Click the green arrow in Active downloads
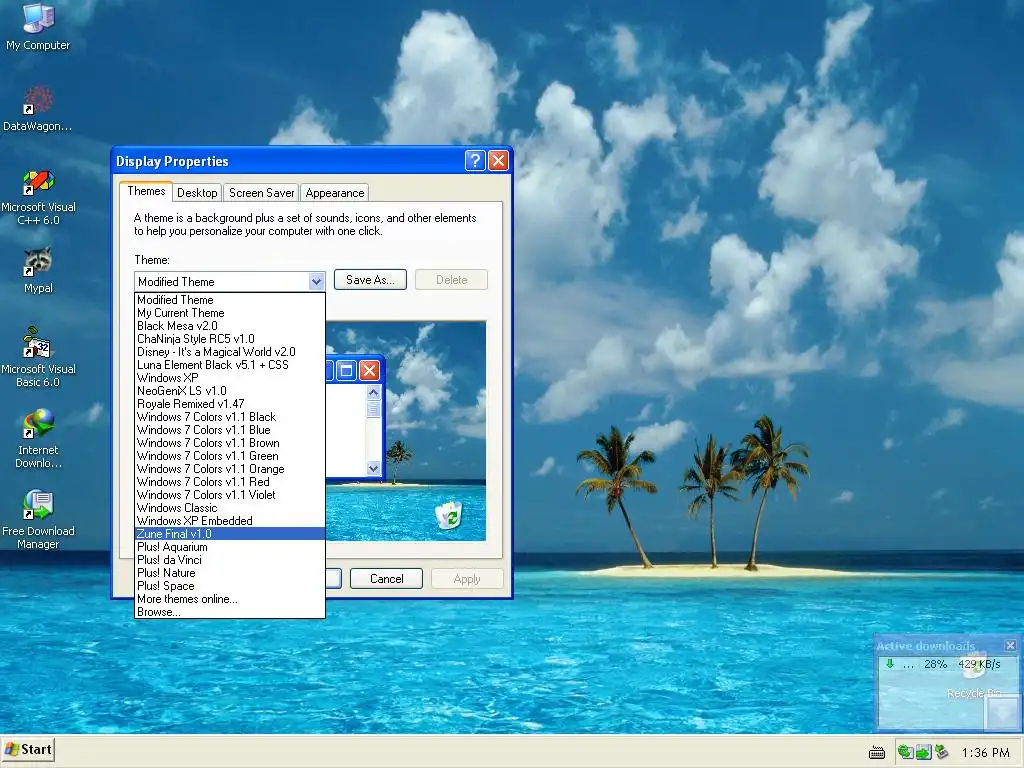Screen dimensions: 1024x768 pyautogui.click(x=889, y=664)
